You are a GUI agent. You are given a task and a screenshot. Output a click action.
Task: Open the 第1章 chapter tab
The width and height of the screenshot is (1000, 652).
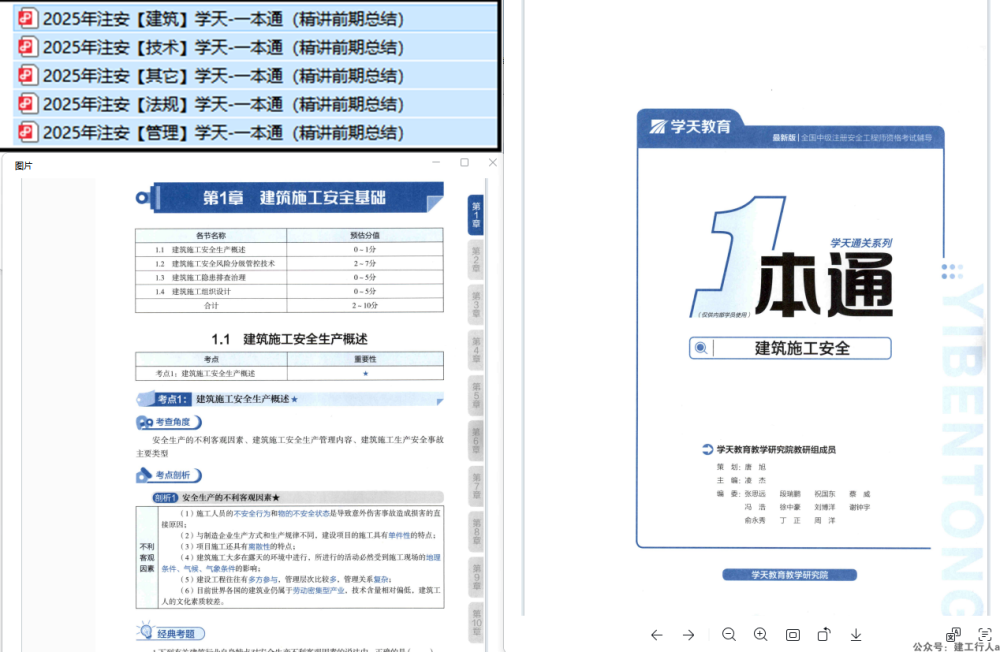click(x=476, y=214)
